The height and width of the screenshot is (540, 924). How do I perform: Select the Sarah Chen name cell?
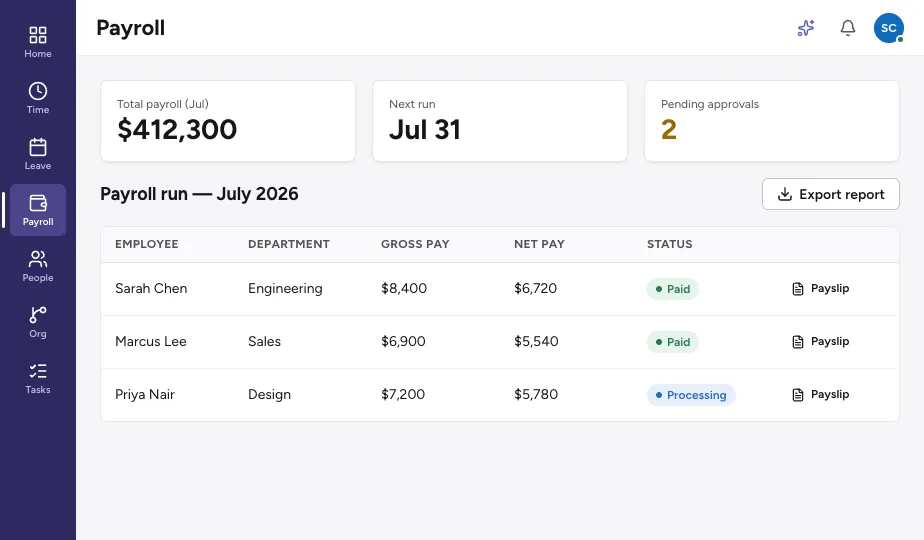point(151,288)
